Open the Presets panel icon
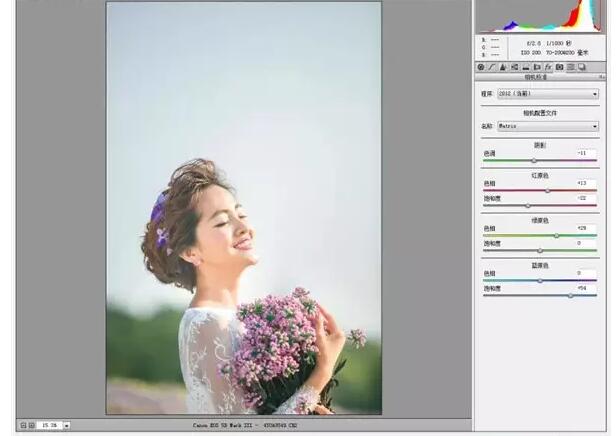Viewport: 616px width, 436px height. pos(570,67)
